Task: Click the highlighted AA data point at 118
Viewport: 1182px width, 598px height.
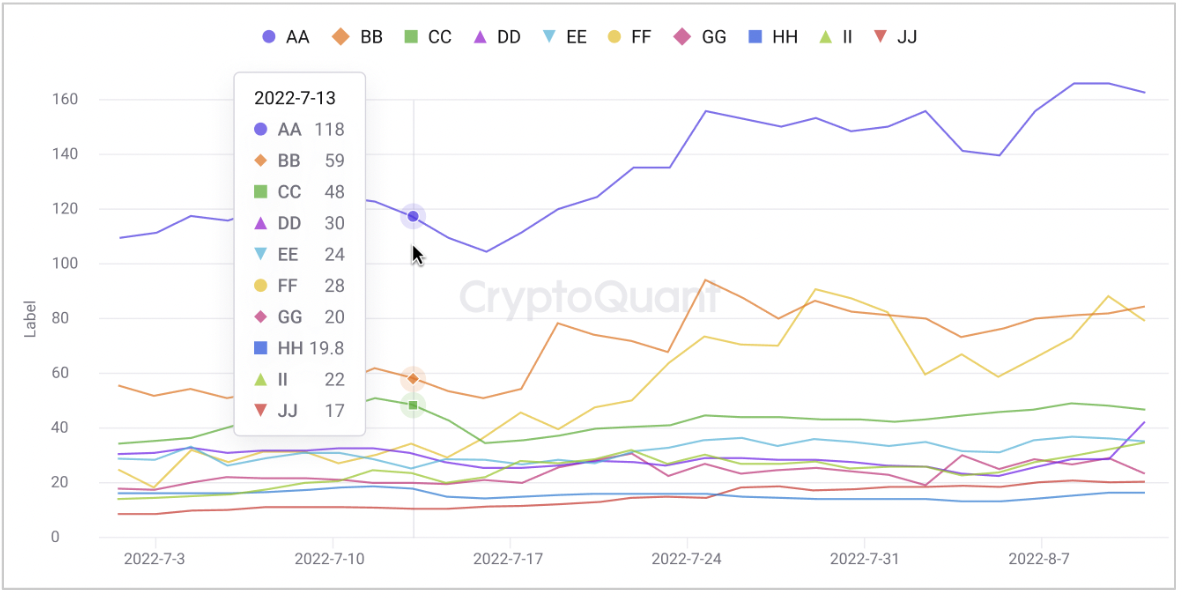Action: (x=413, y=216)
